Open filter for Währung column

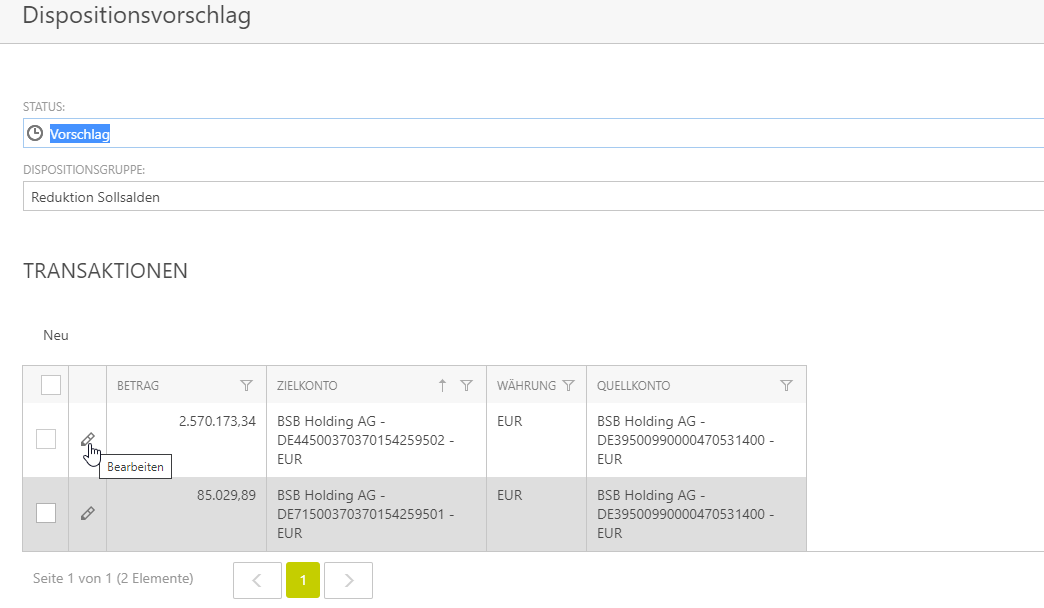(x=568, y=385)
